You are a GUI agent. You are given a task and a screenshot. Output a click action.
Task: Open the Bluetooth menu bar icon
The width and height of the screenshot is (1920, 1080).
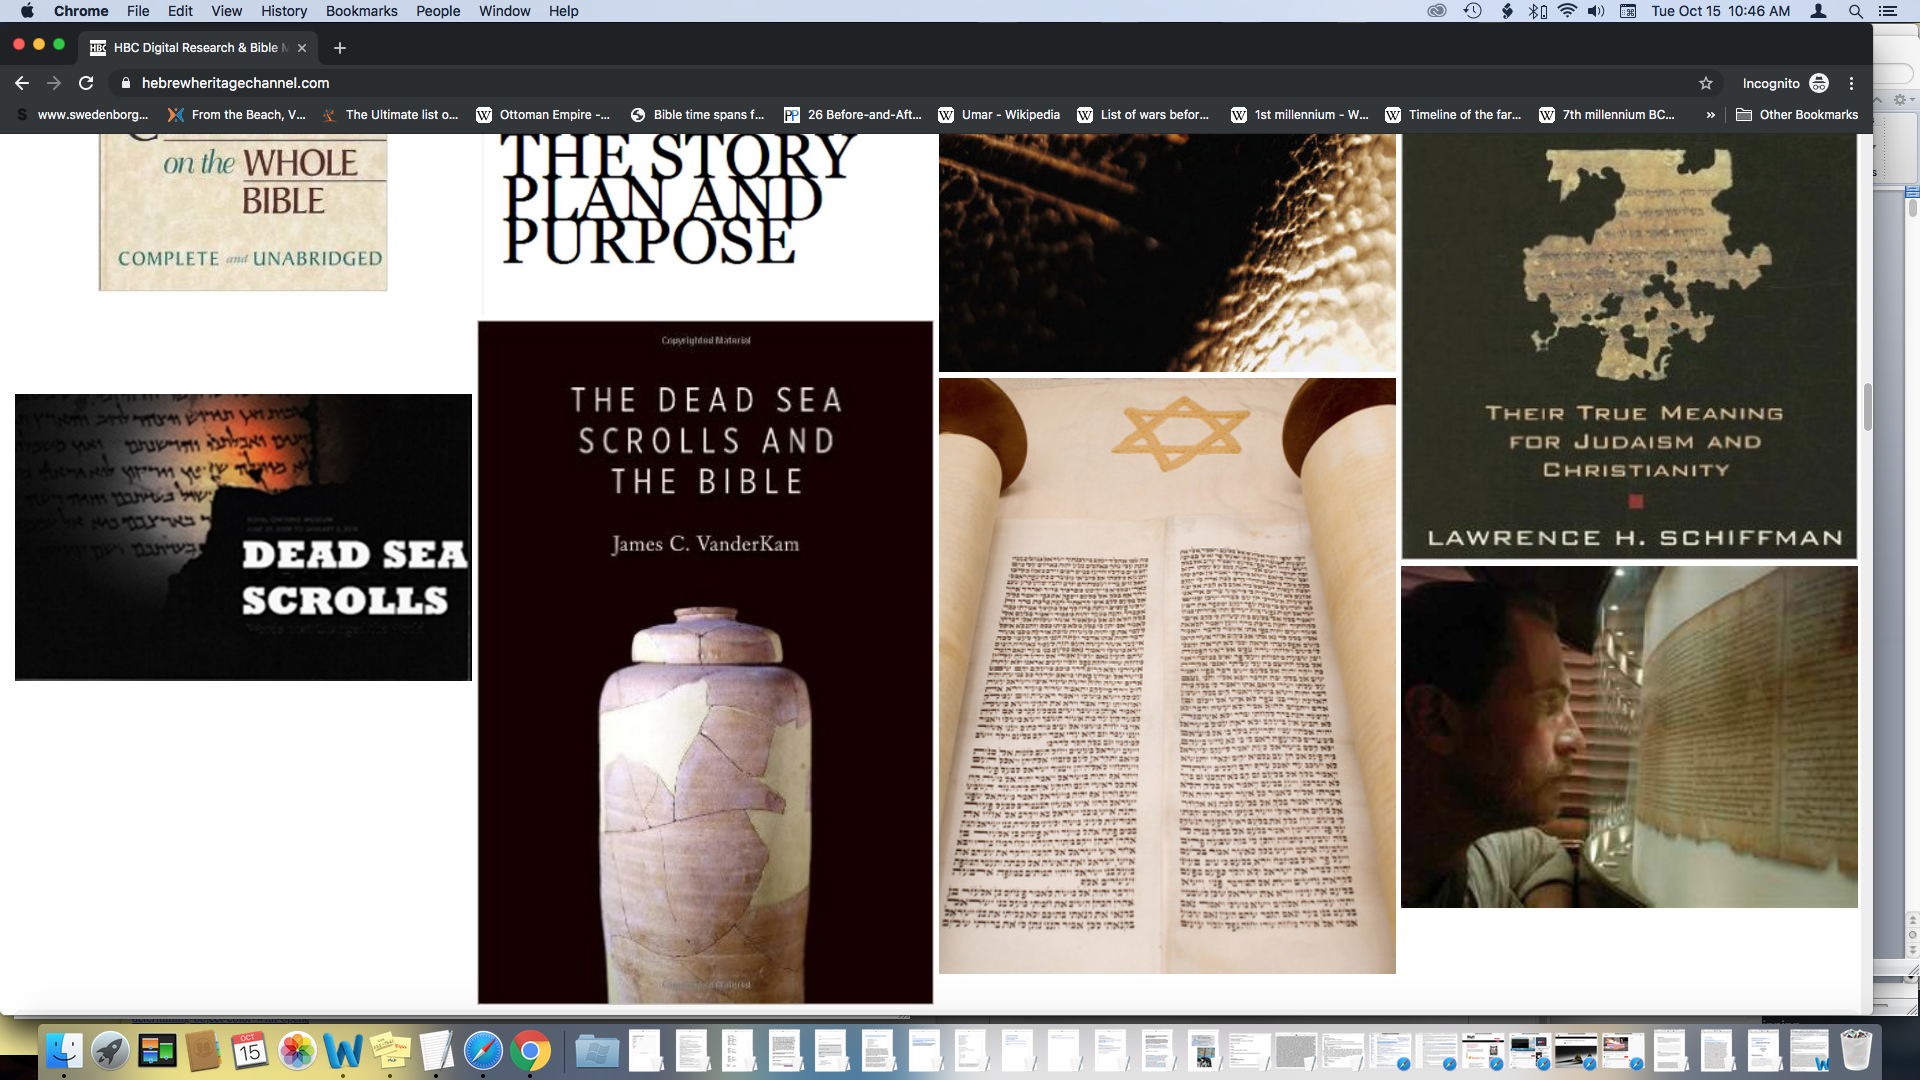(1537, 11)
